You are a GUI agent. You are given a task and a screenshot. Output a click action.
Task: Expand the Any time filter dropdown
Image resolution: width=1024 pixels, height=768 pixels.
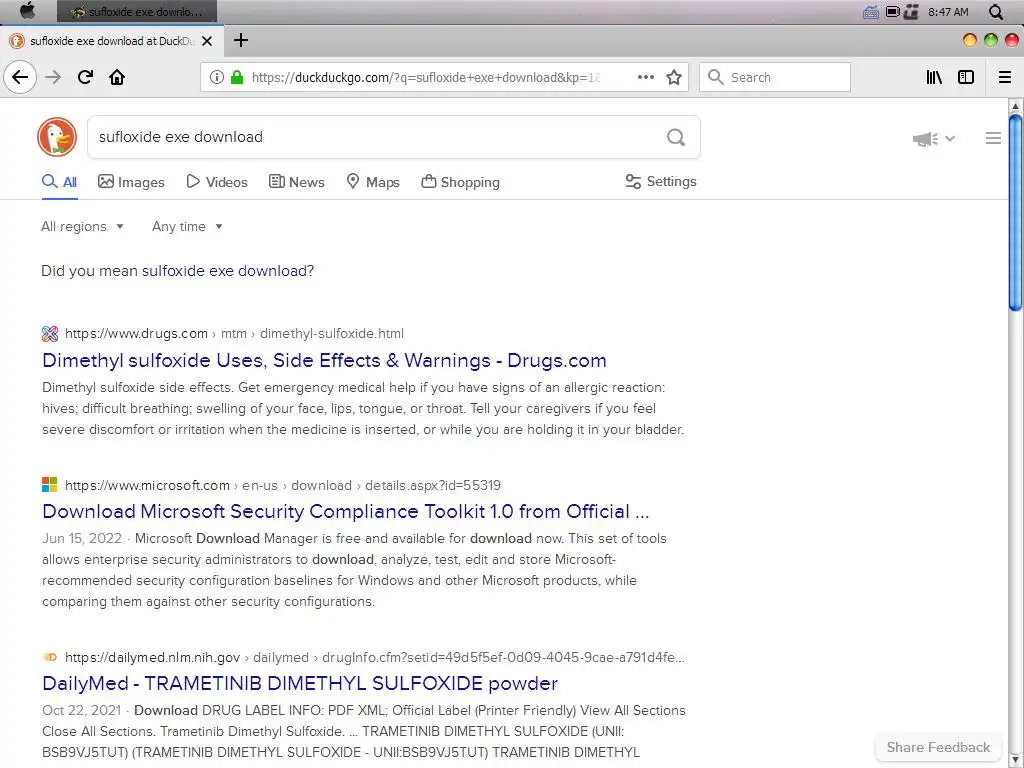pos(187,227)
